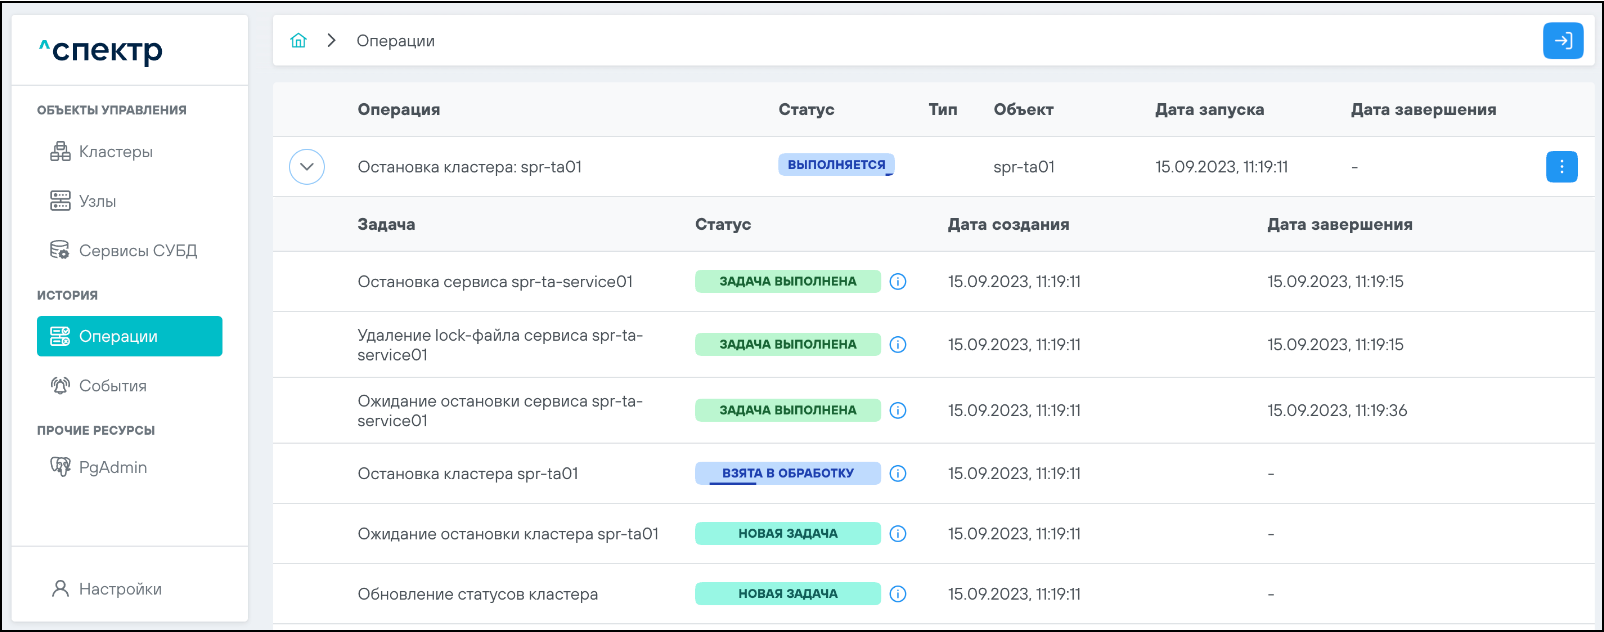Image resolution: width=1604 pixels, height=632 pixels.
Task: Click info icon for 'Обновление статусов кластера'
Action: [898, 594]
